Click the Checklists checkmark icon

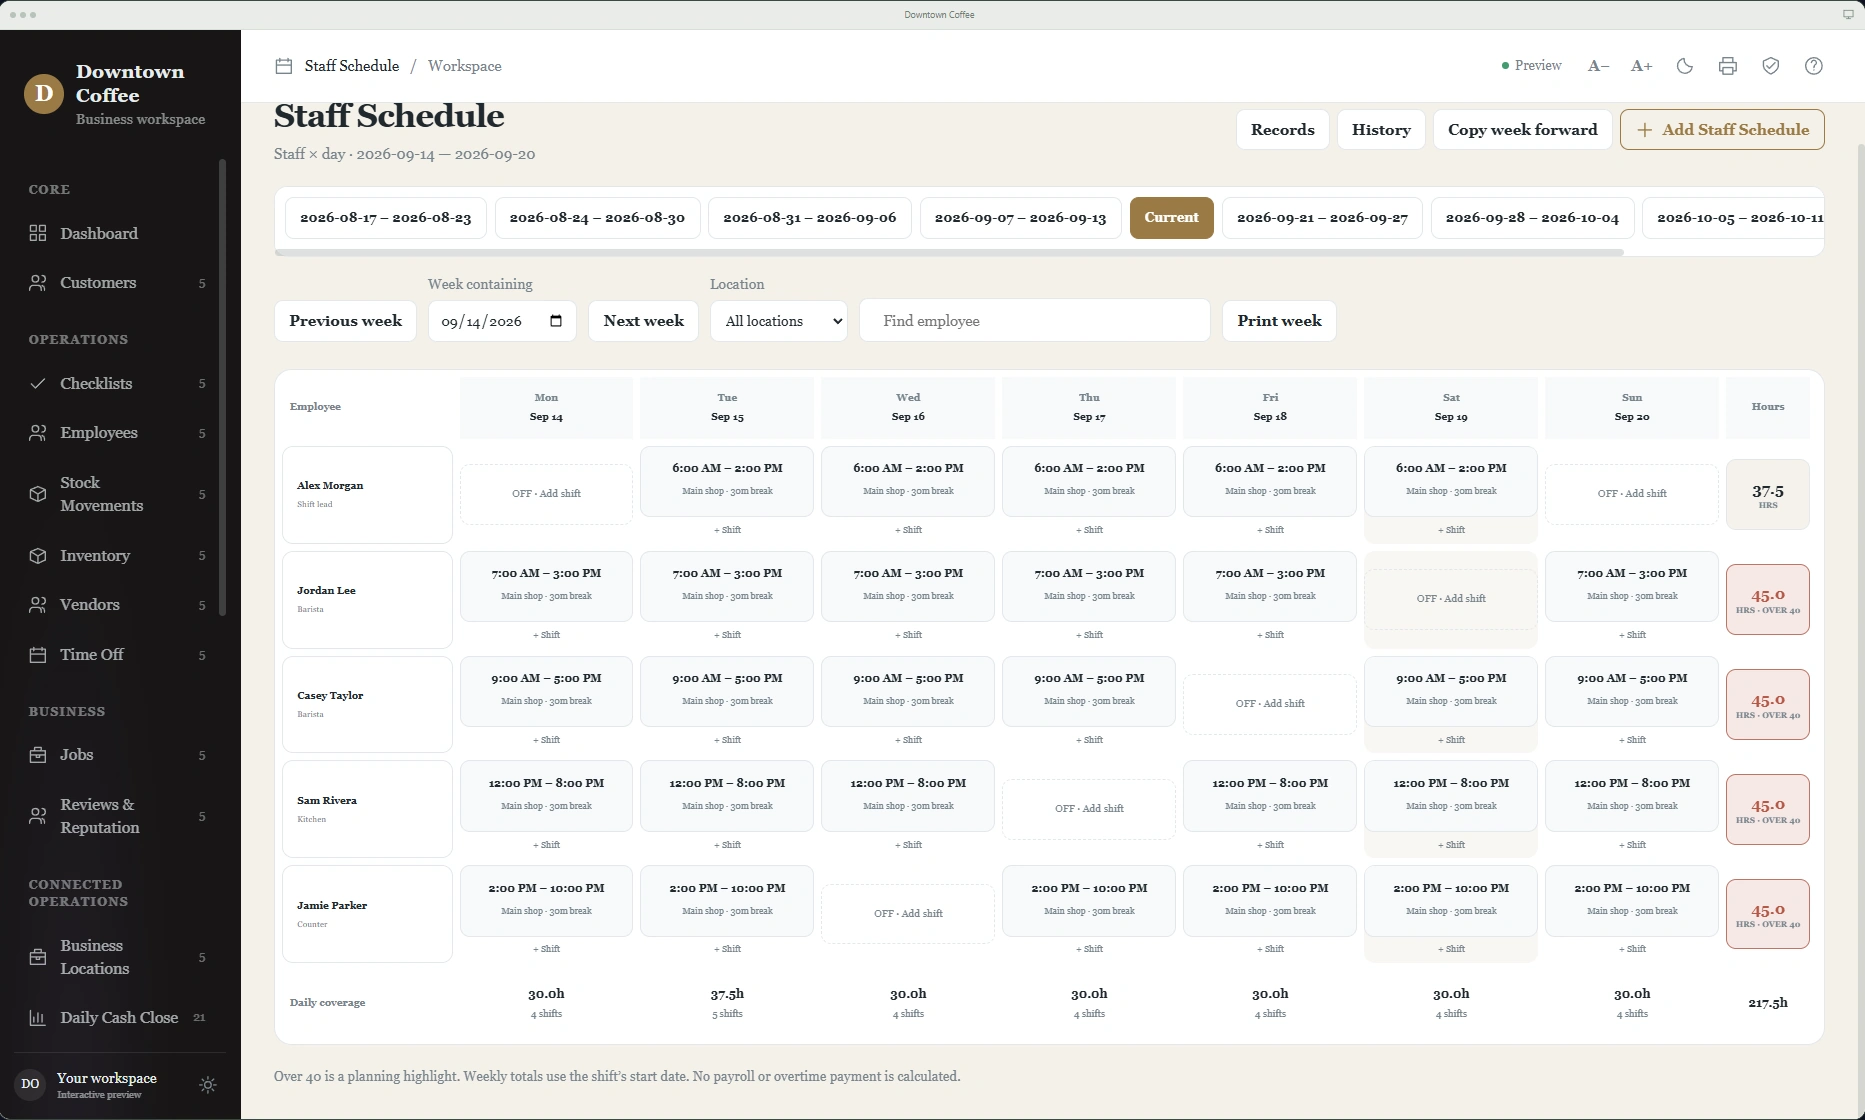(x=38, y=383)
